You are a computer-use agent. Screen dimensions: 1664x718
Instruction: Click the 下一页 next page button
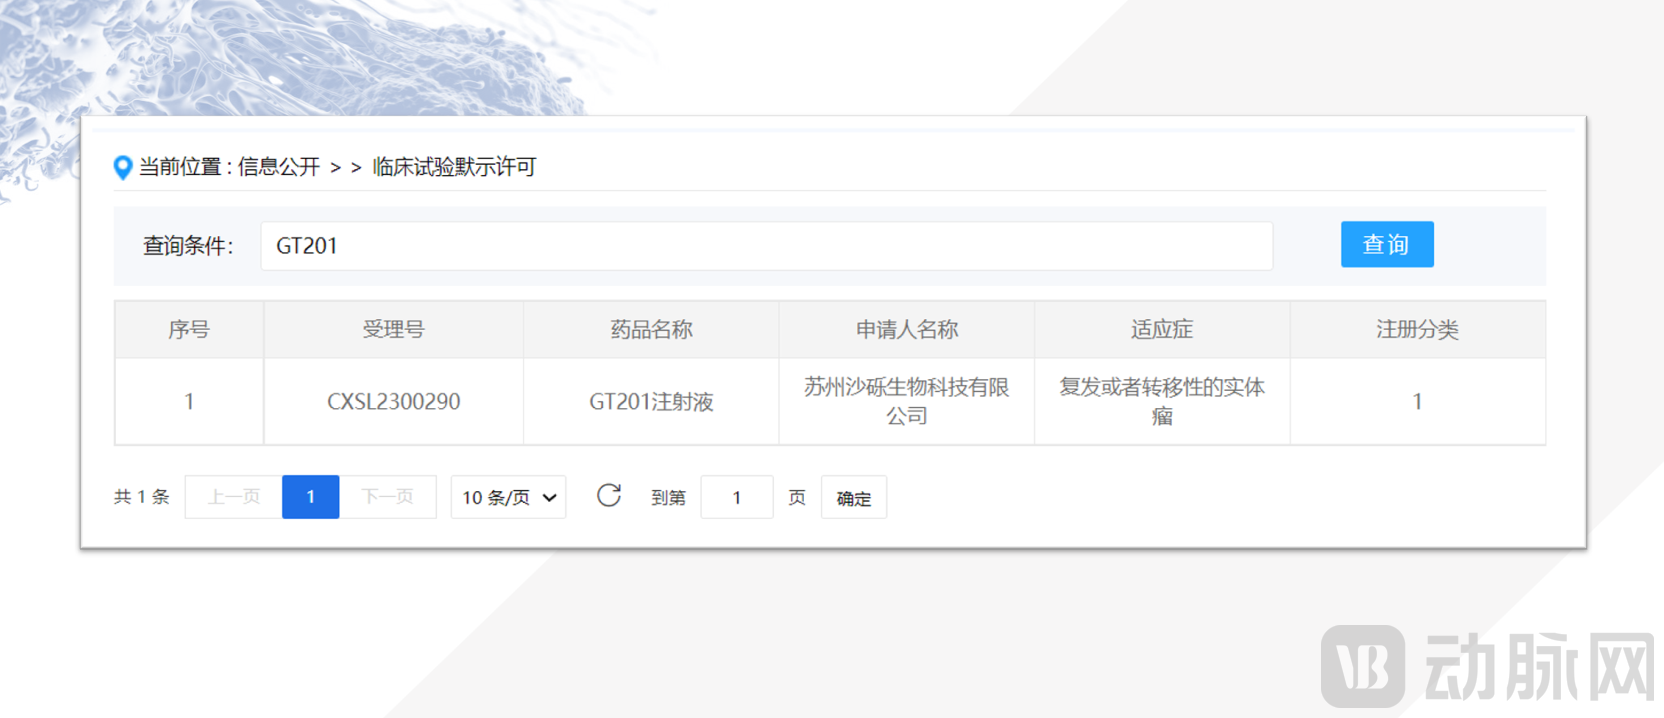pyautogui.click(x=388, y=497)
